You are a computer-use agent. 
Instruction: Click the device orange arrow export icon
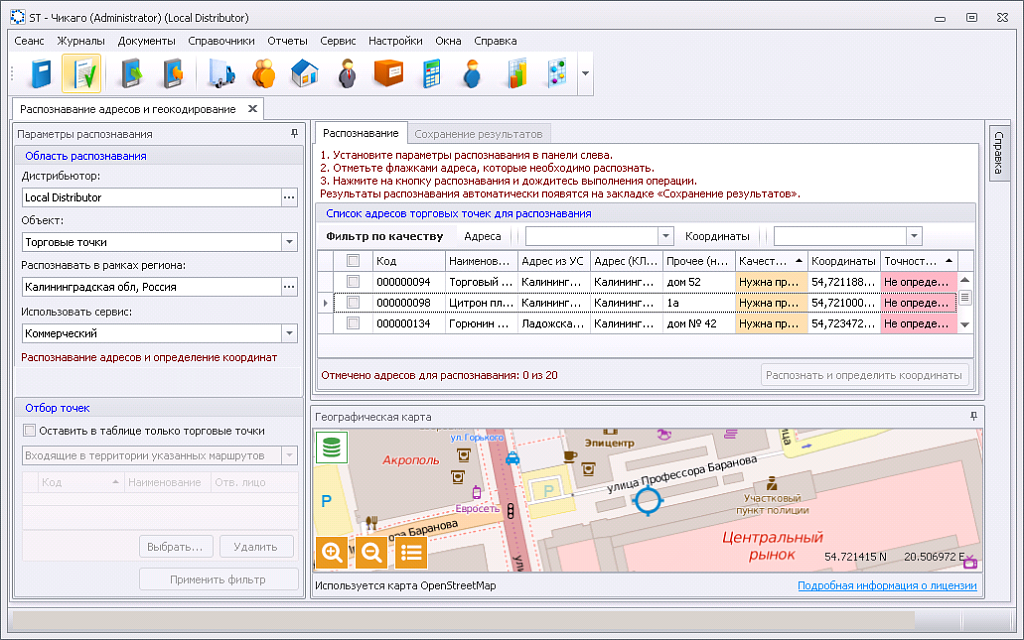(x=172, y=73)
